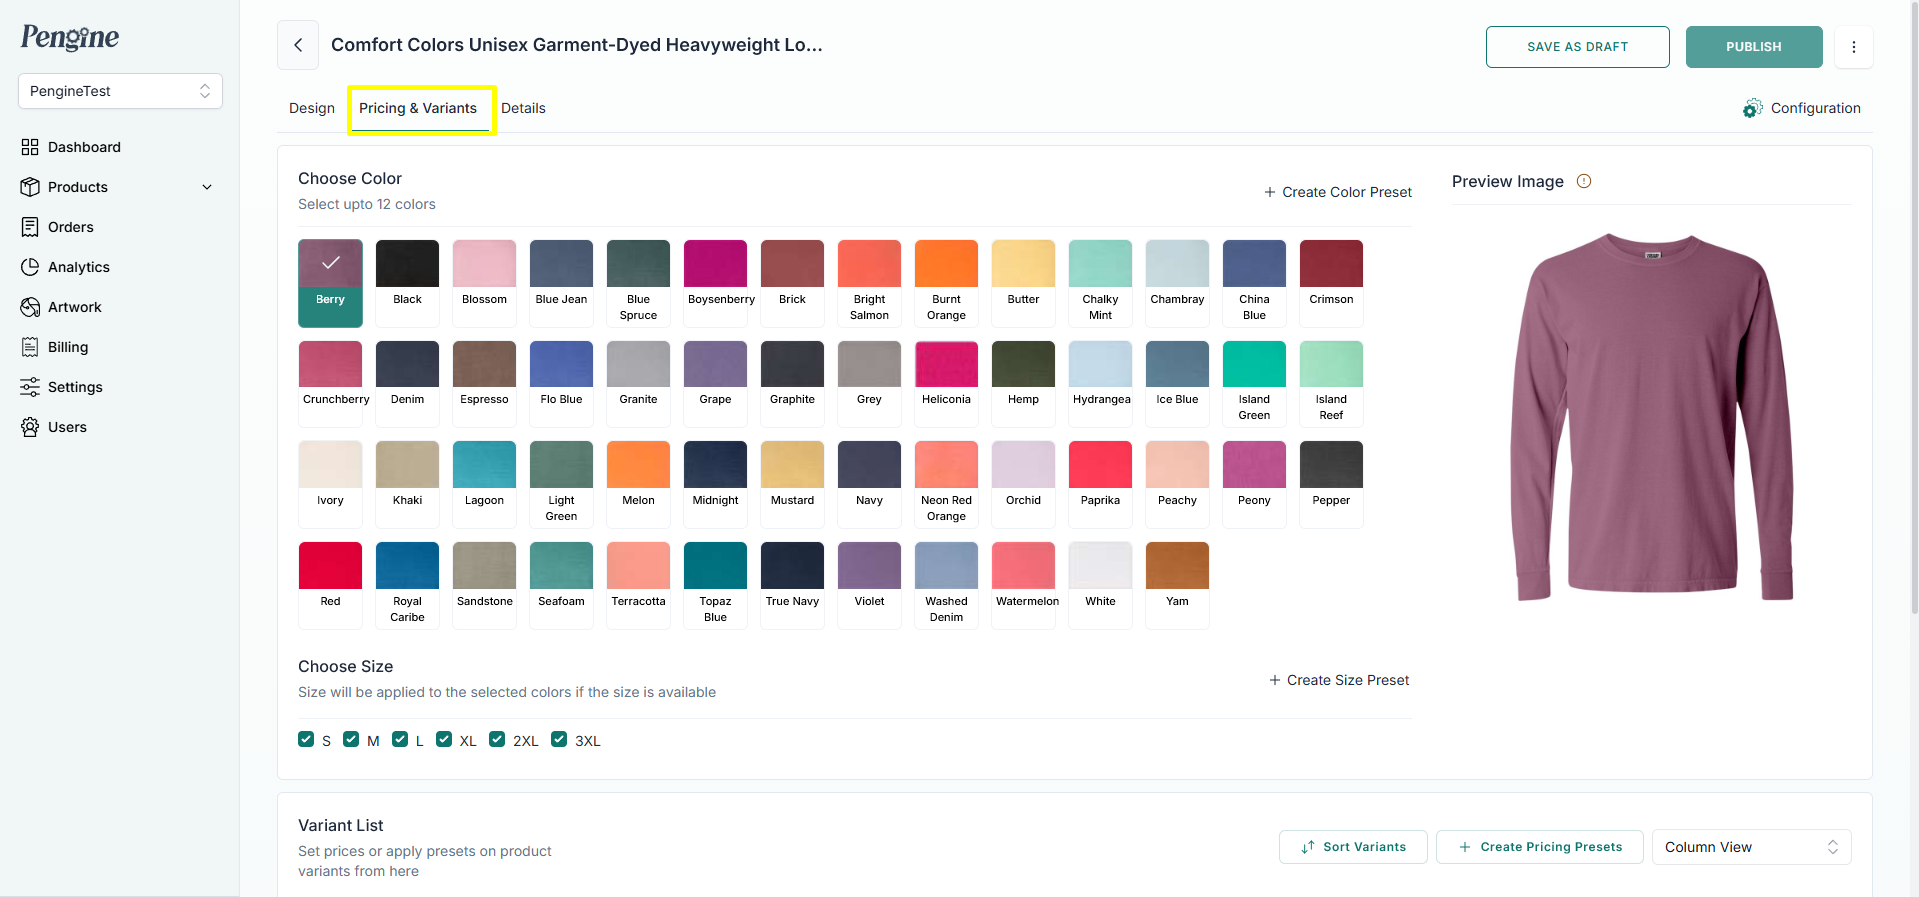The image size is (1919, 897).
Task: Uncheck the 2XL size checkbox
Action: click(x=497, y=739)
